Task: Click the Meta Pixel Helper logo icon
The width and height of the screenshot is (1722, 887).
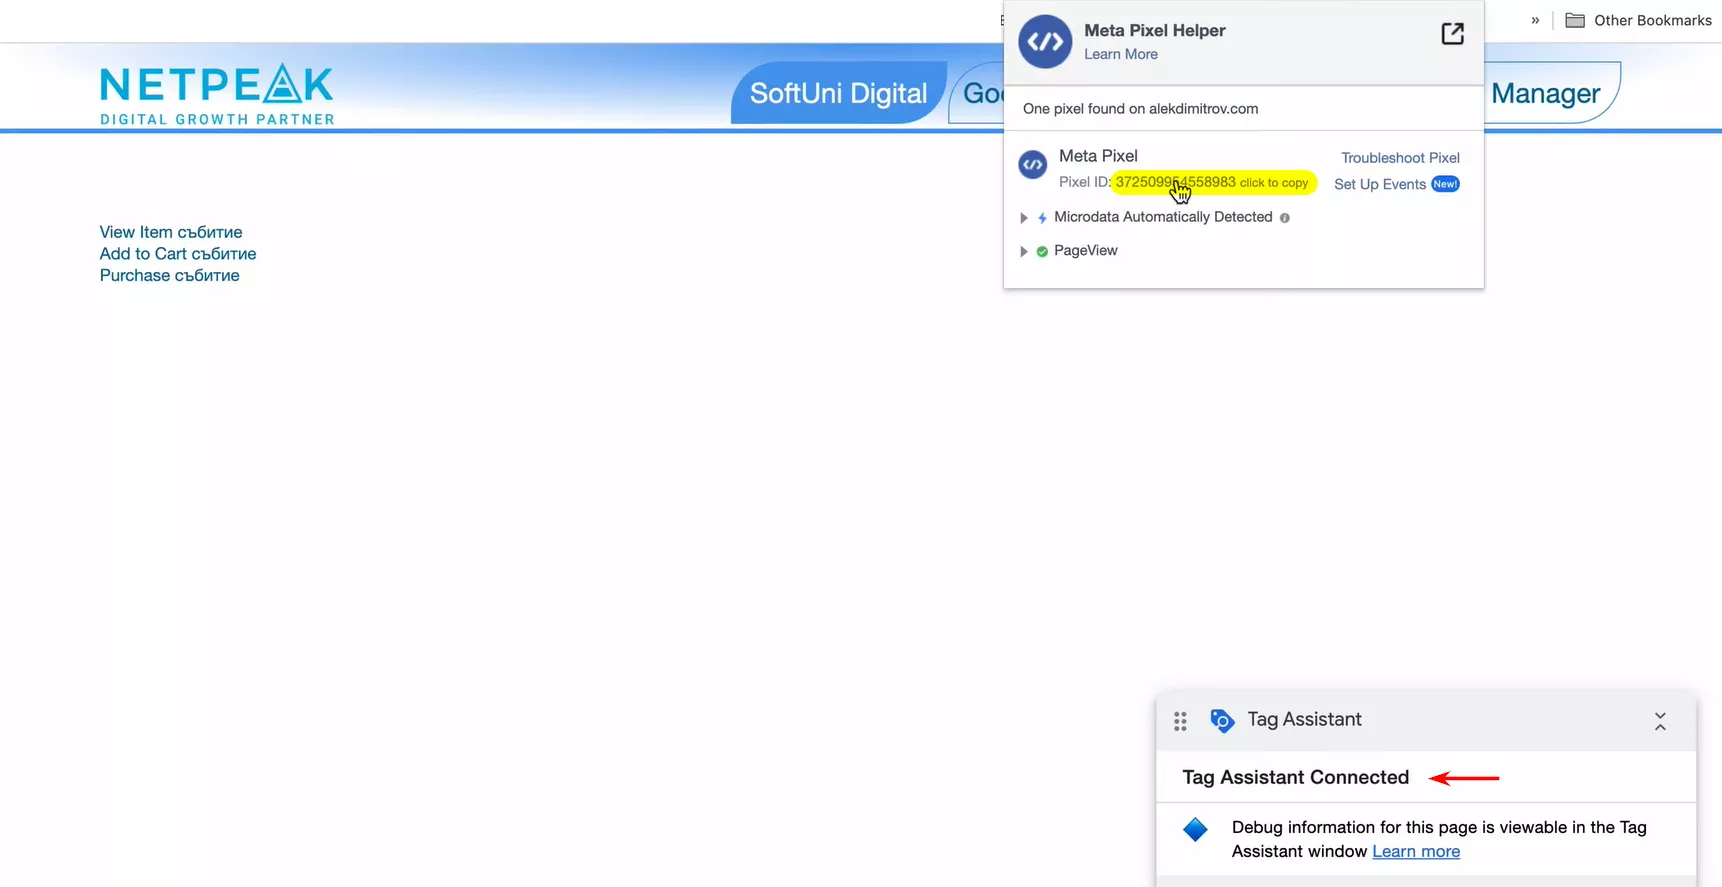Action: (1045, 42)
